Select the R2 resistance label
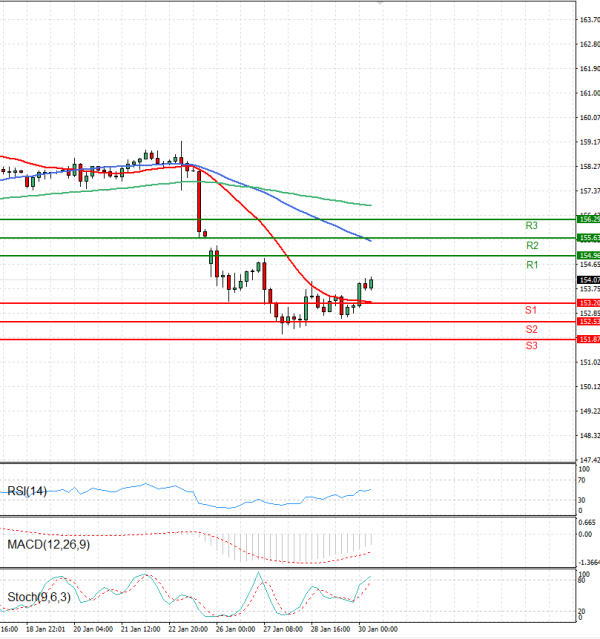Image resolution: width=600 pixels, height=639 pixels. pos(532,246)
